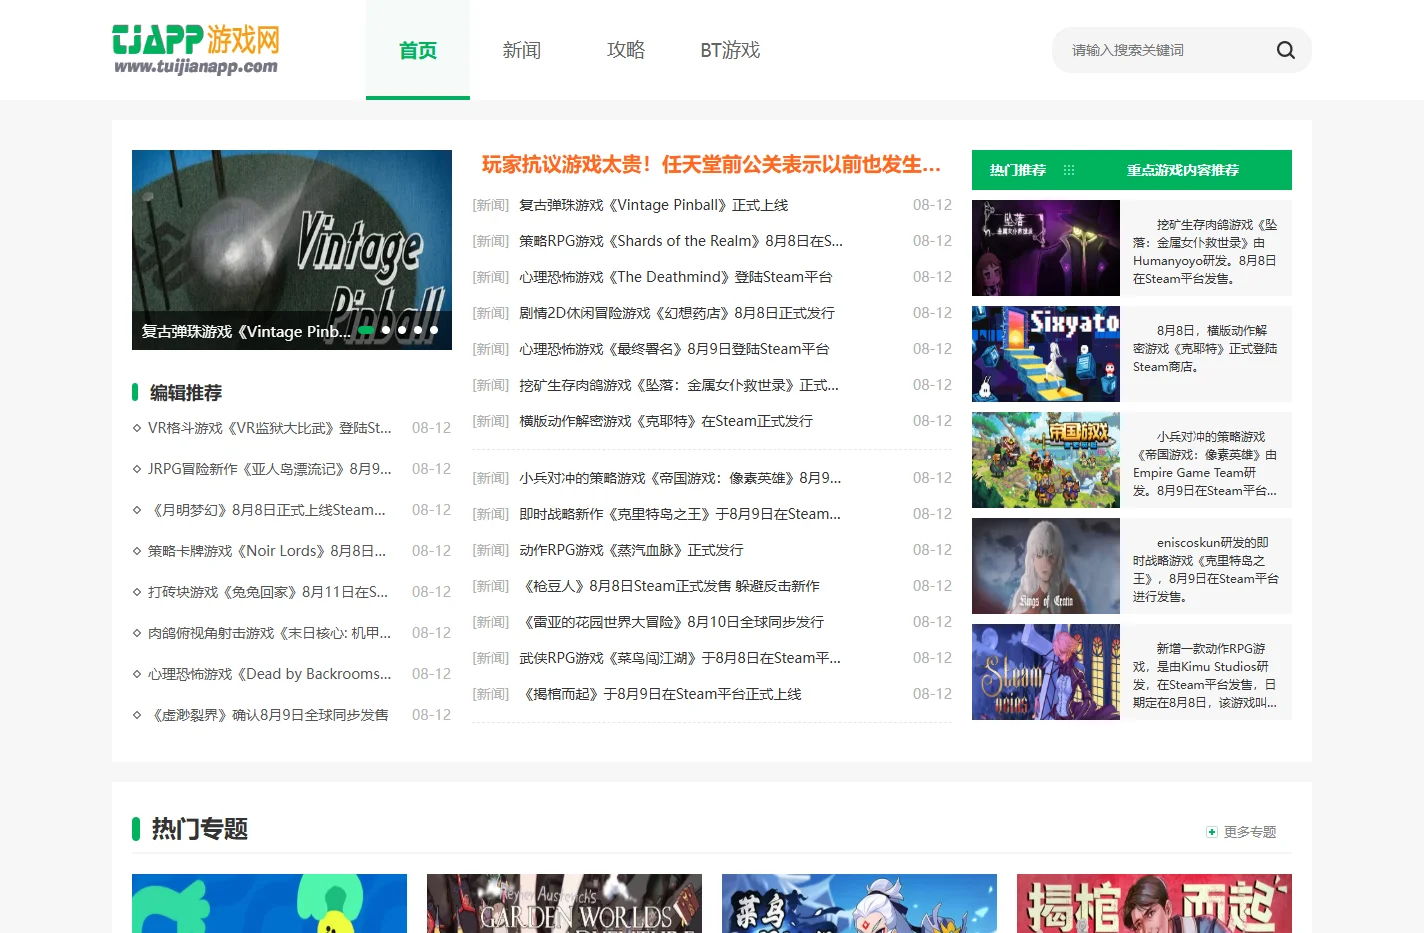This screenshot has height=933, width=1424.
Task: Open the blue cartoon topic card
Action: tap(269, 904)
